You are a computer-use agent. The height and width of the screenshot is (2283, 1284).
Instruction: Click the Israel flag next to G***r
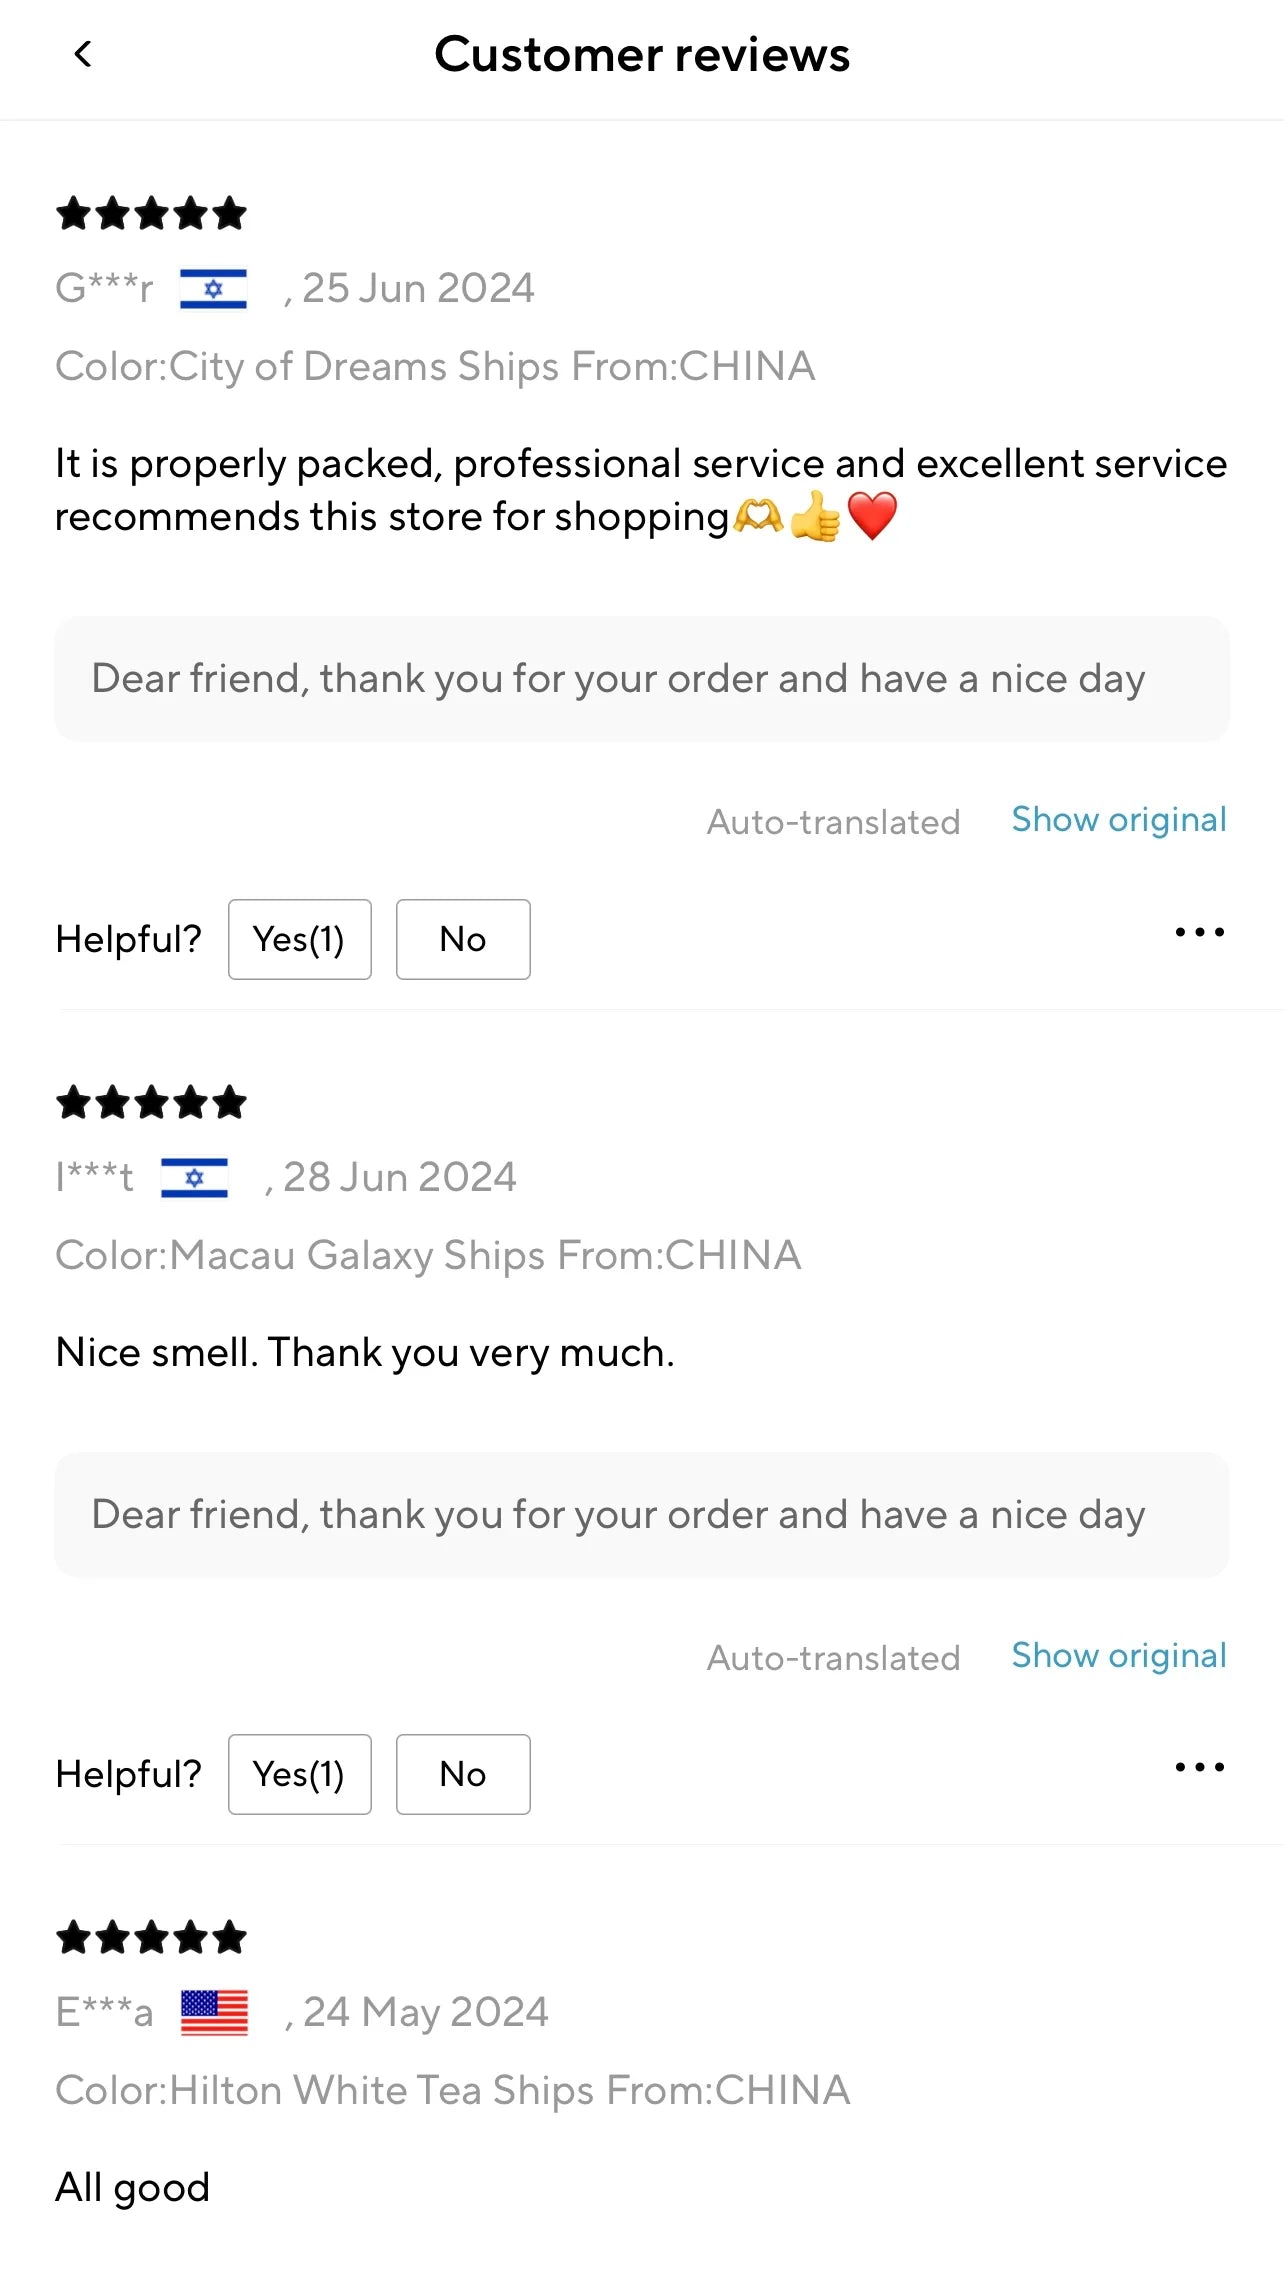(x=213, y=287)
